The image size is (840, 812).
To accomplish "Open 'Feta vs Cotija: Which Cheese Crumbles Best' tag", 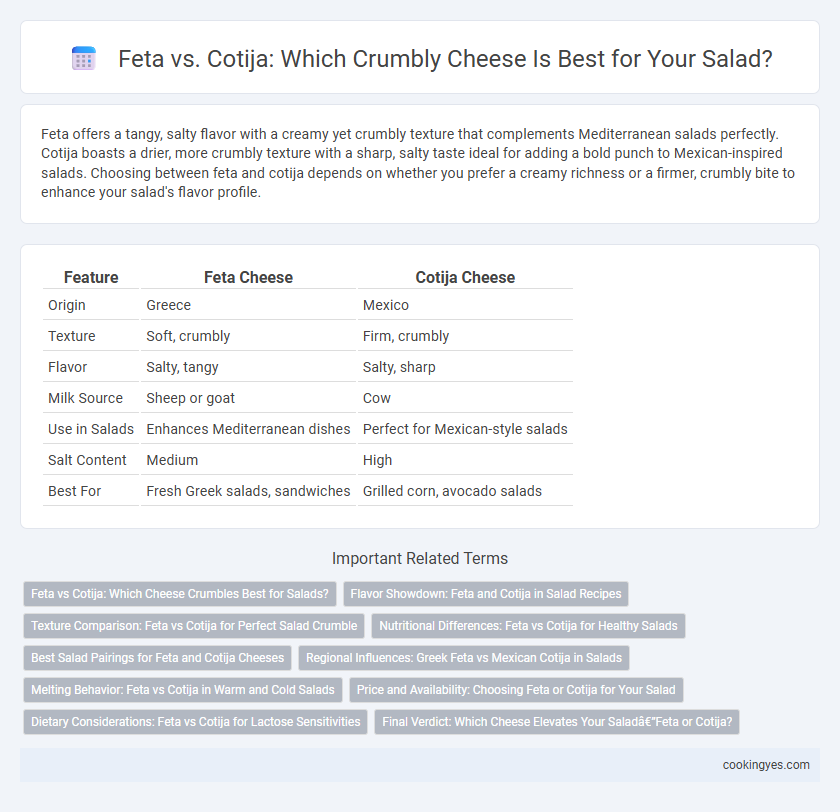I will point(180,593).
